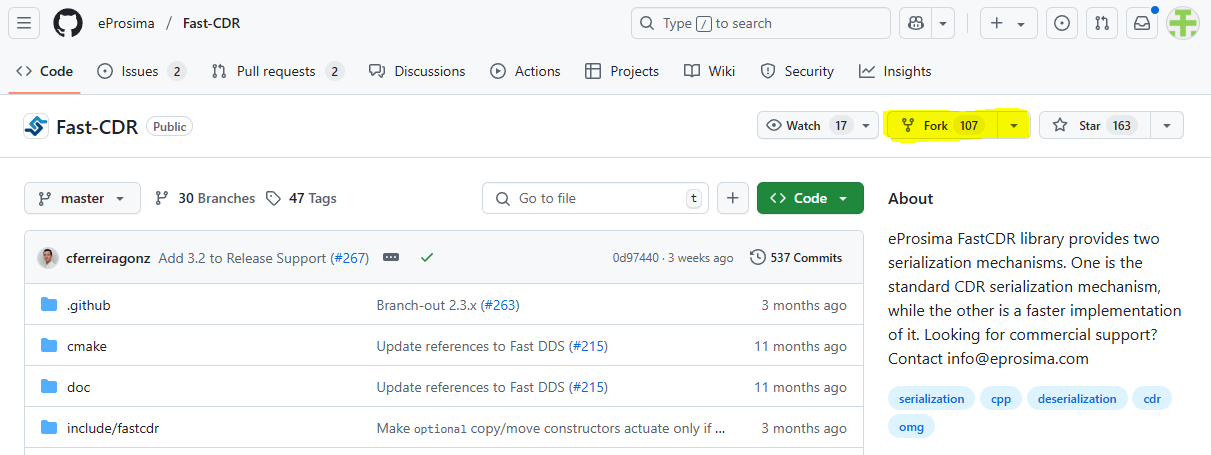Open the include/fastcdr folder

click(113, 428)
